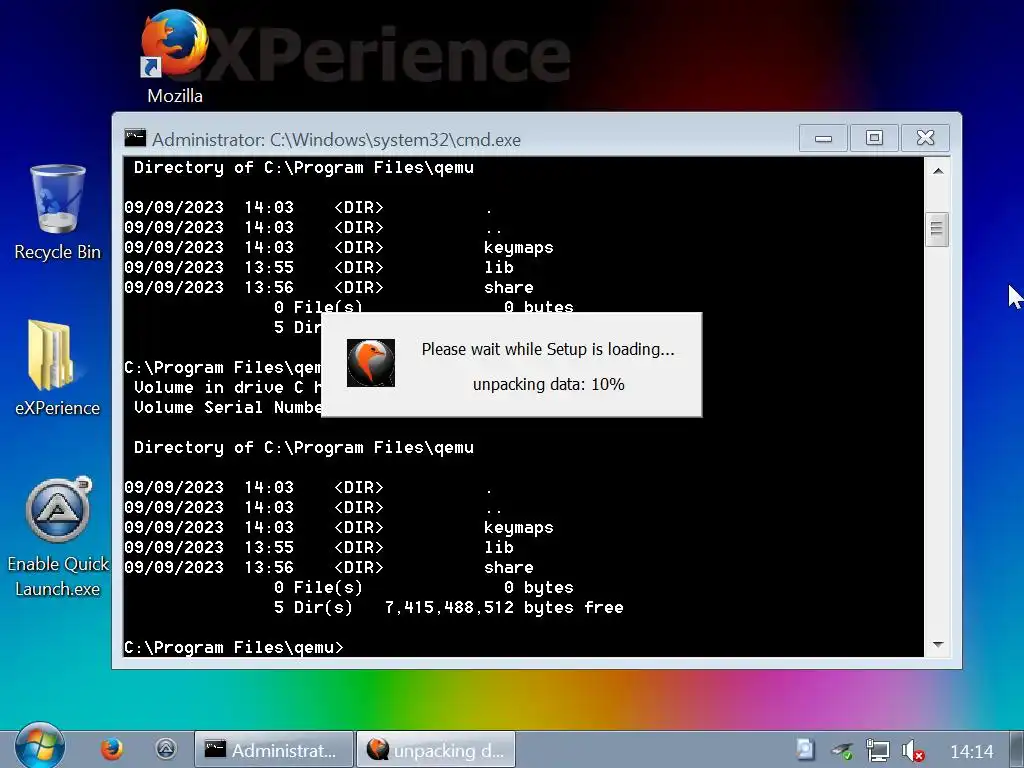
Task: Switch to 'unpacking d...' setup taskbar button
Action: pyautogui.click(x=436, y=750)
